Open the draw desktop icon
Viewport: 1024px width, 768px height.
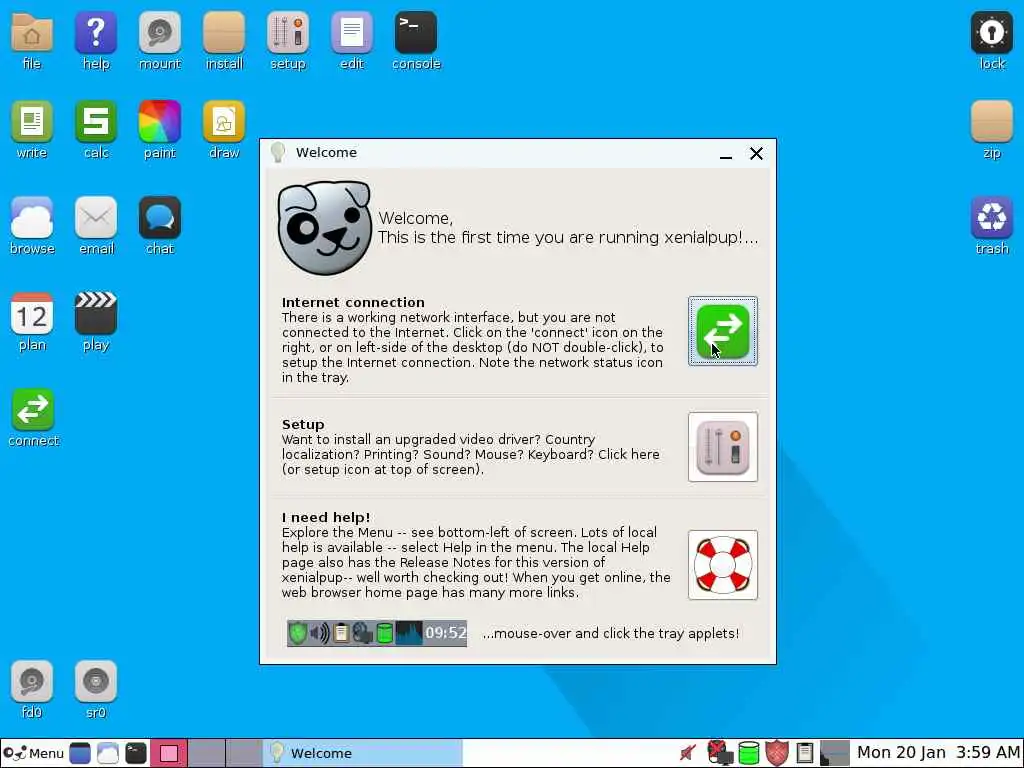pos(224,121)
